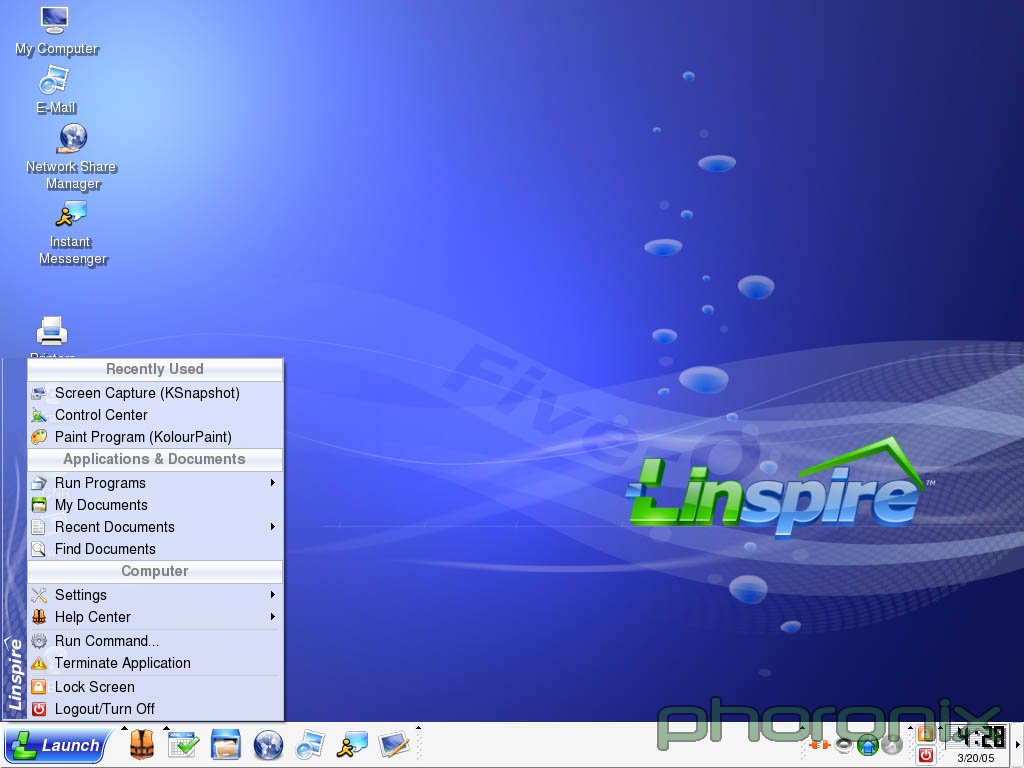Choose Find Documents in the Launch menu
1024x768 pixels.
pos(105,549)
